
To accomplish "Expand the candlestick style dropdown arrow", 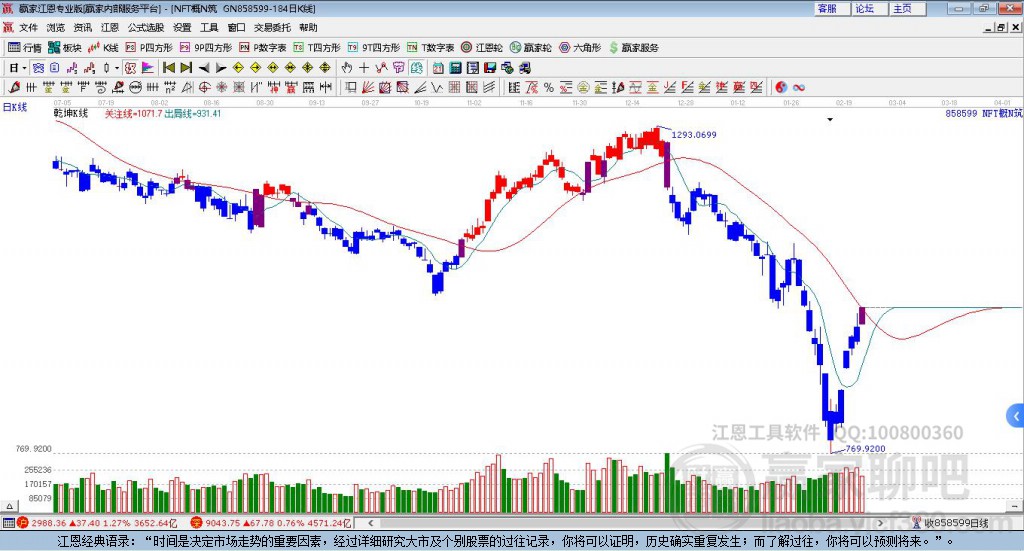I will [x=116, y=68].
